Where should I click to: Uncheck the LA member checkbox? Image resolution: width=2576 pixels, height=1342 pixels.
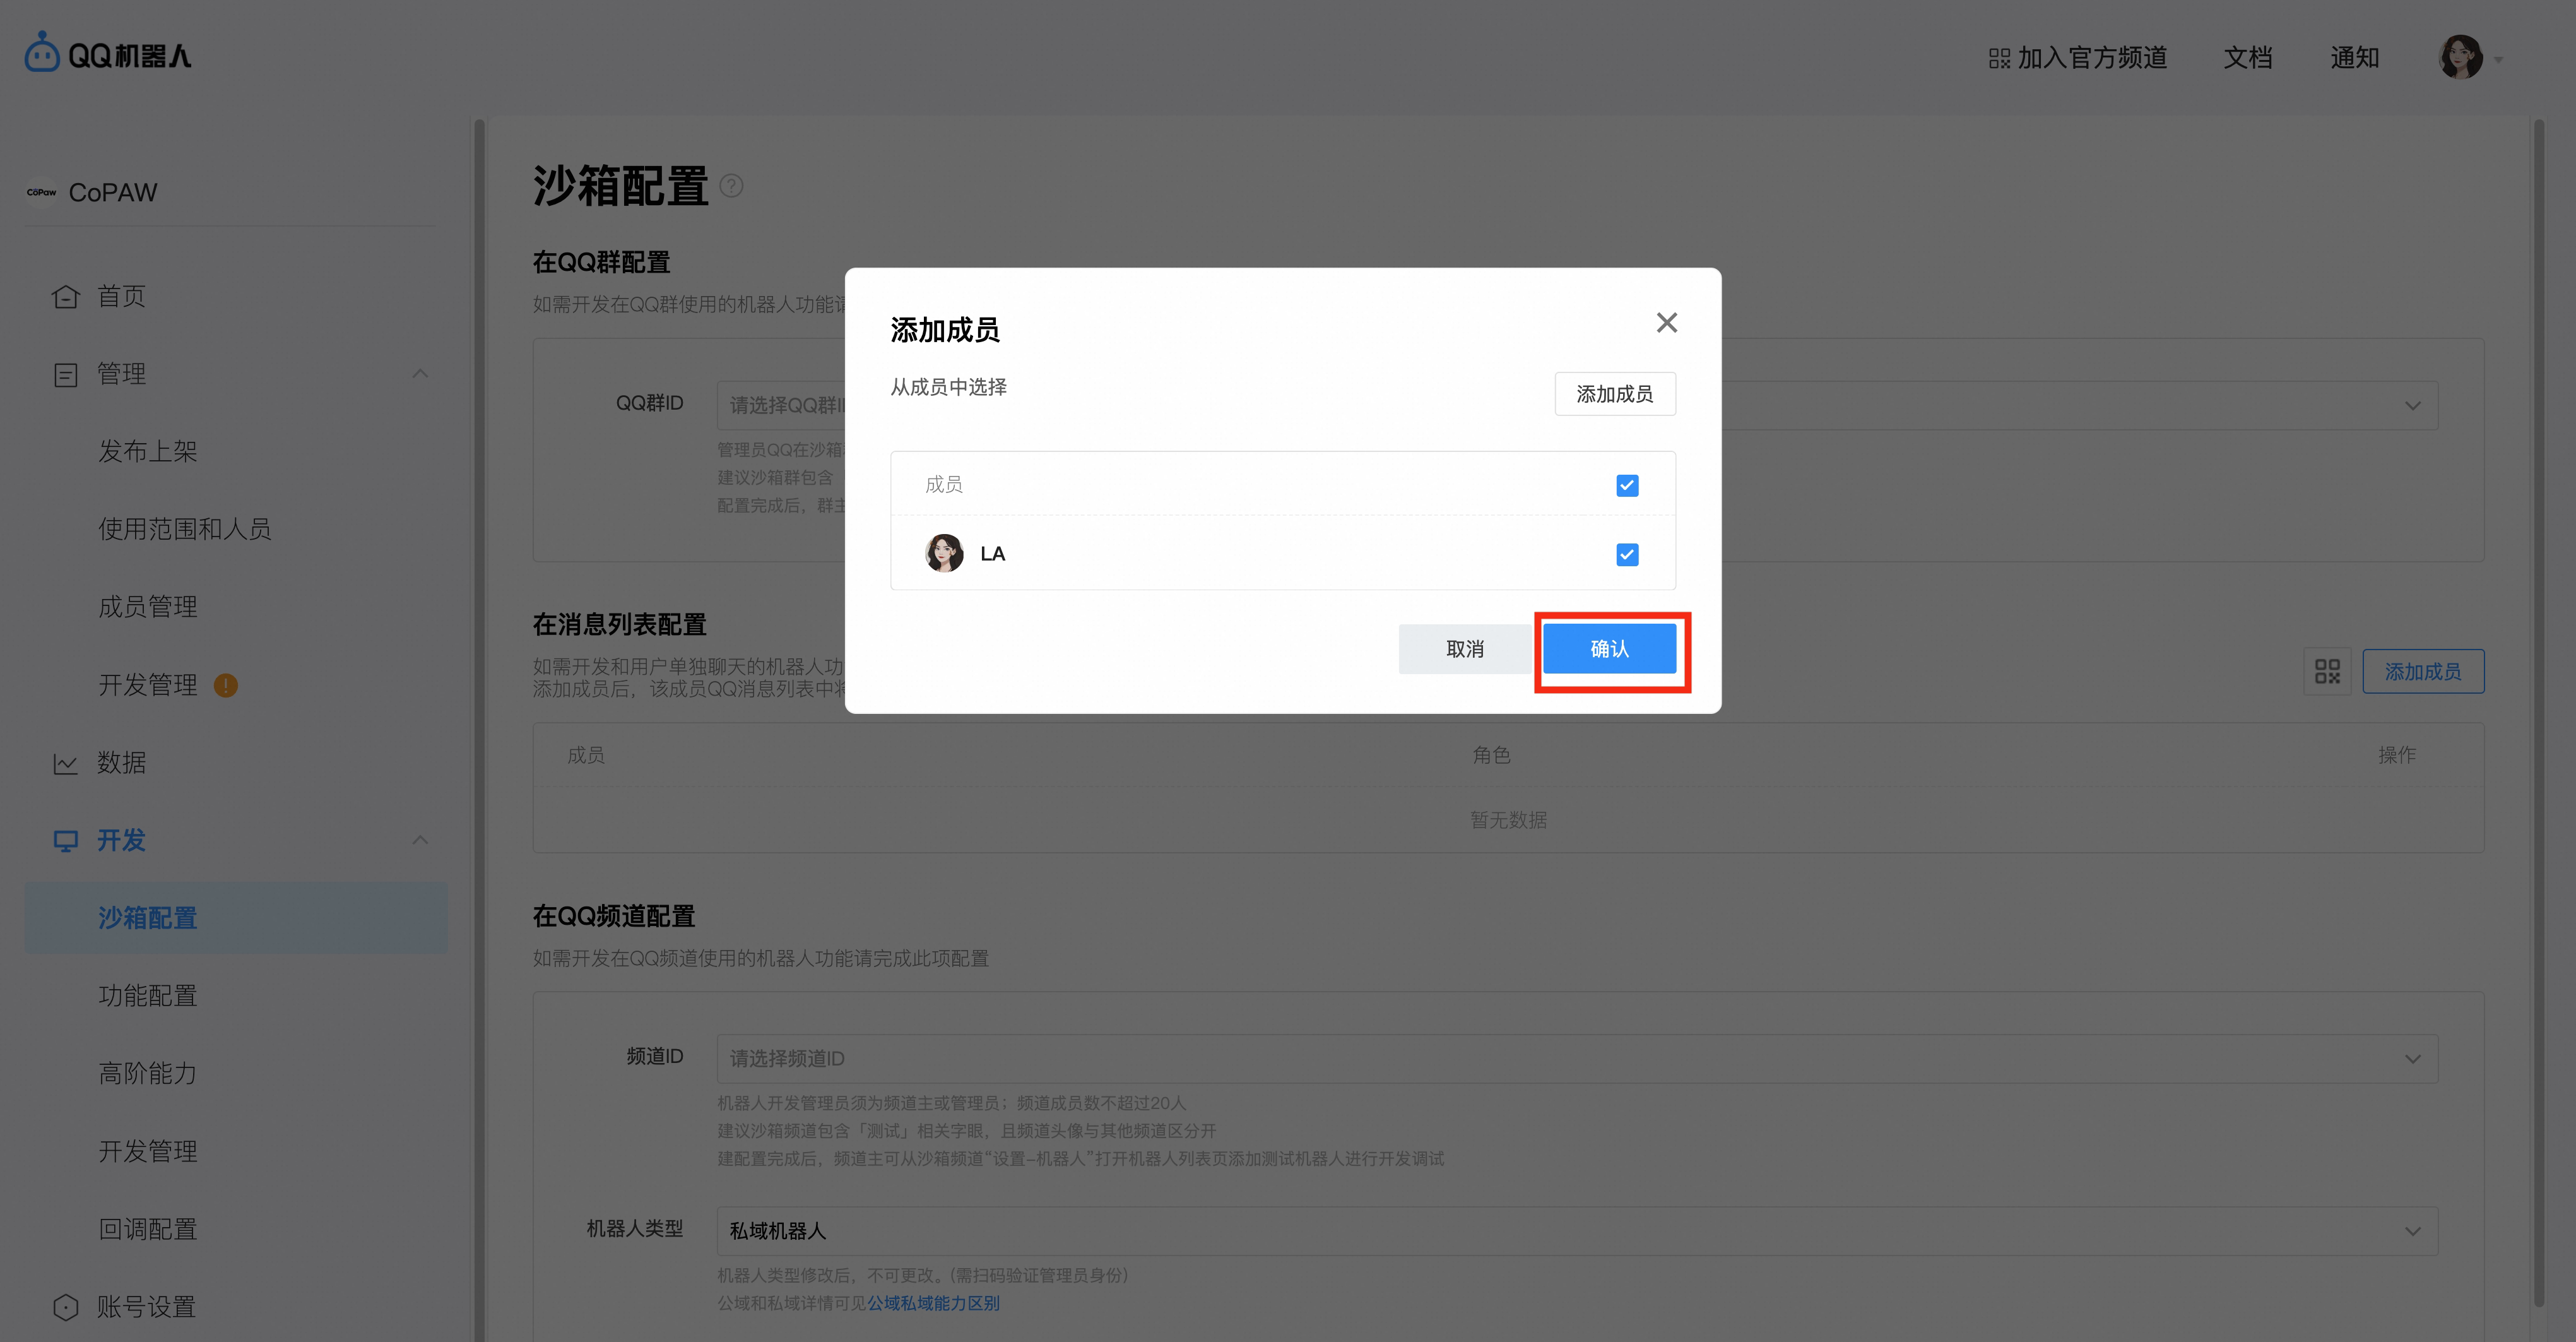[x=1627, y=554]
